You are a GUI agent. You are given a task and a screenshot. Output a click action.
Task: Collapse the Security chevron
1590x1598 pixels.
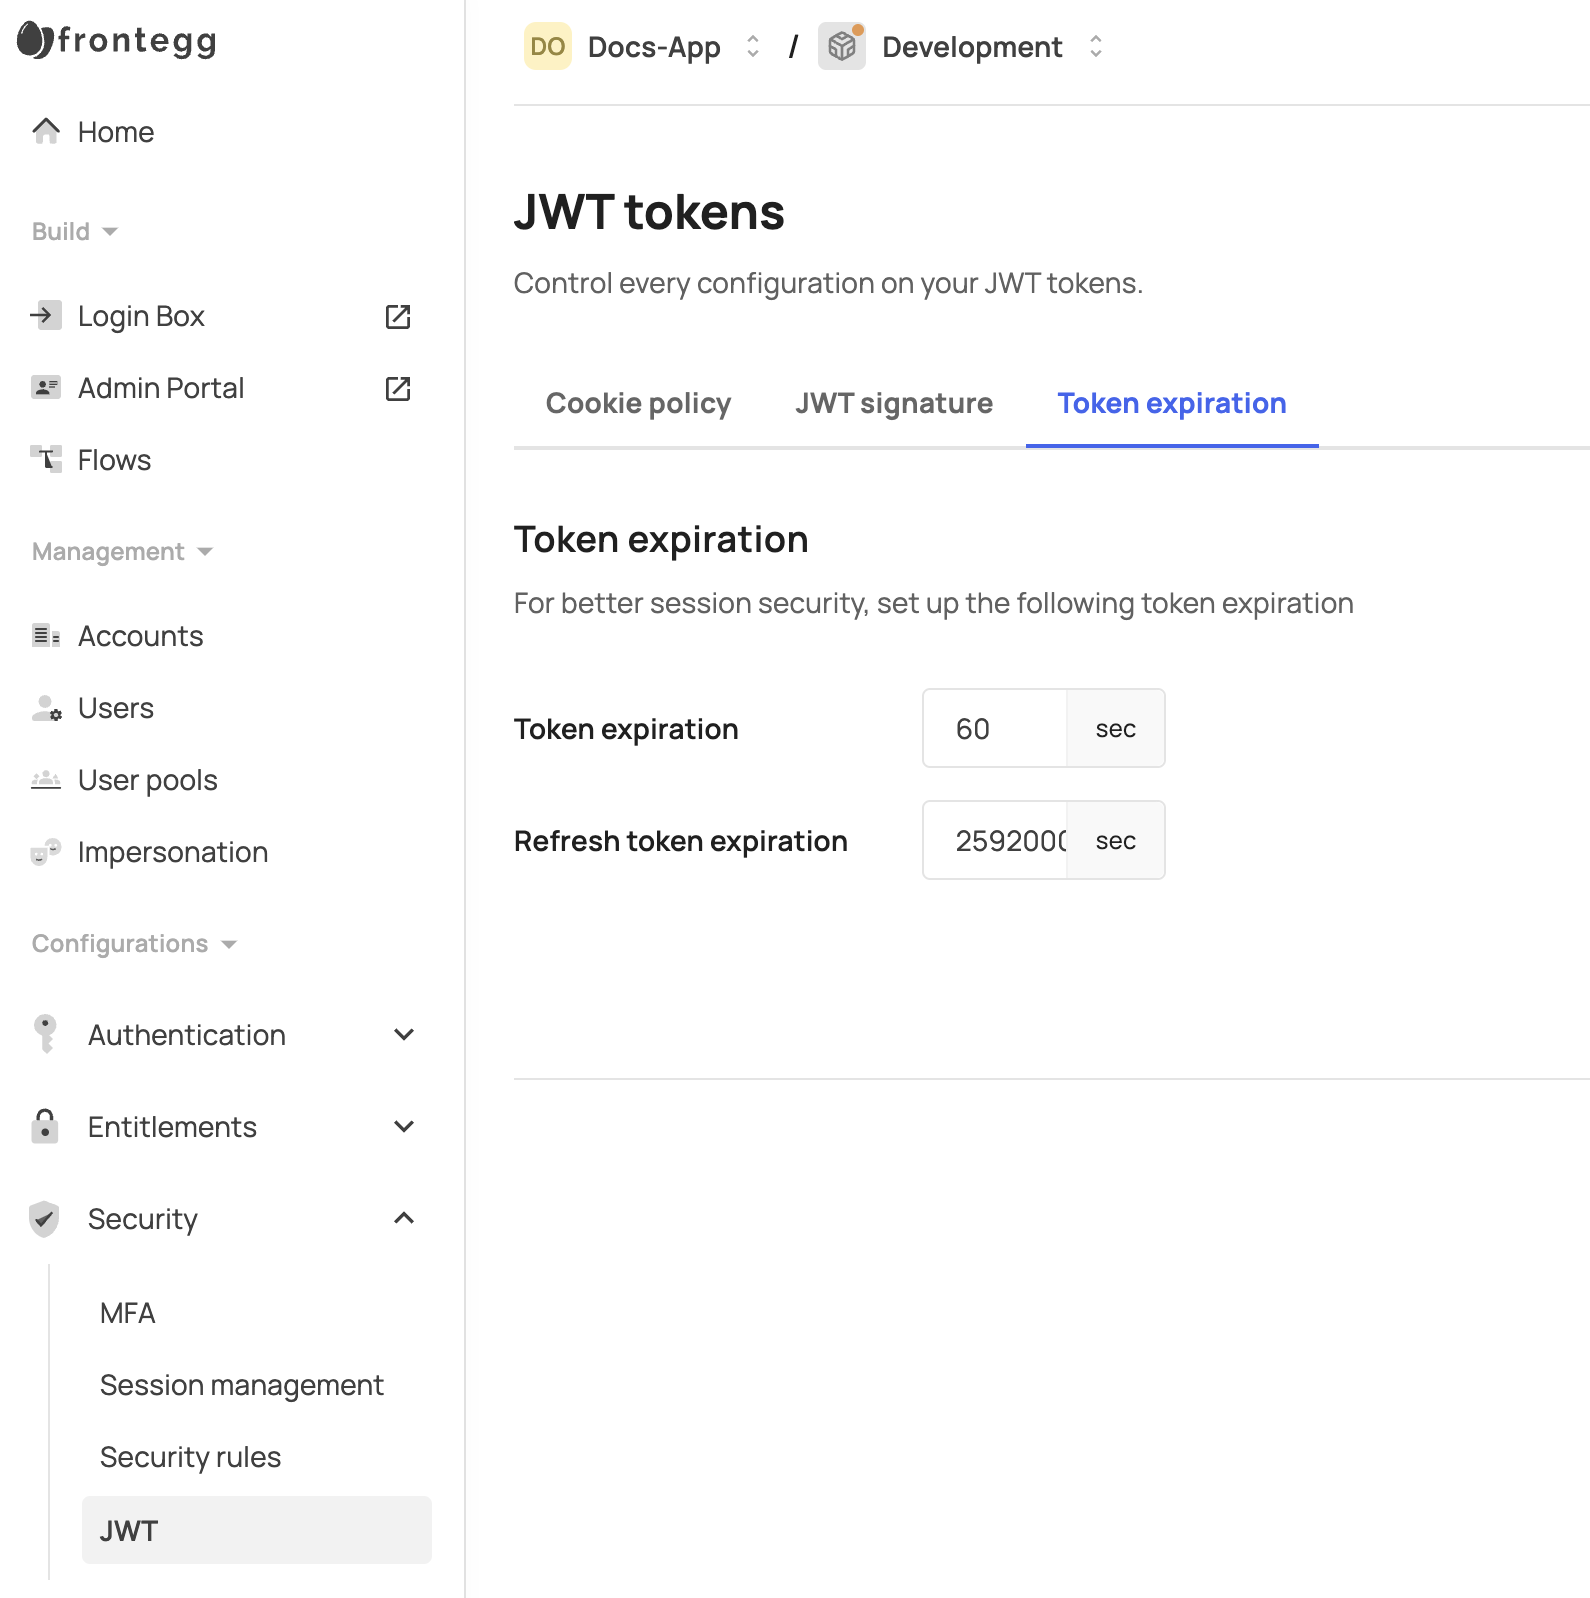point(404,1218)
